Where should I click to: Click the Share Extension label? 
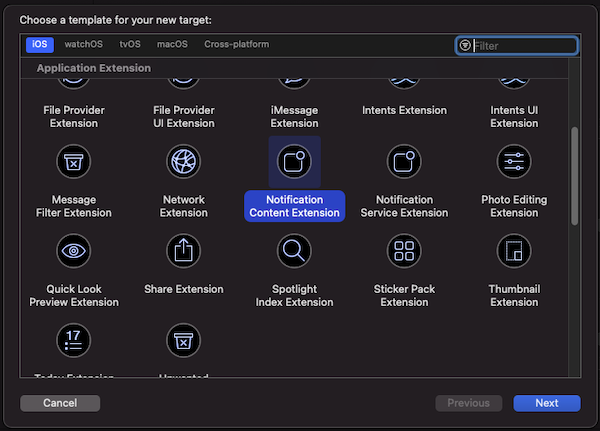(184, 289)
